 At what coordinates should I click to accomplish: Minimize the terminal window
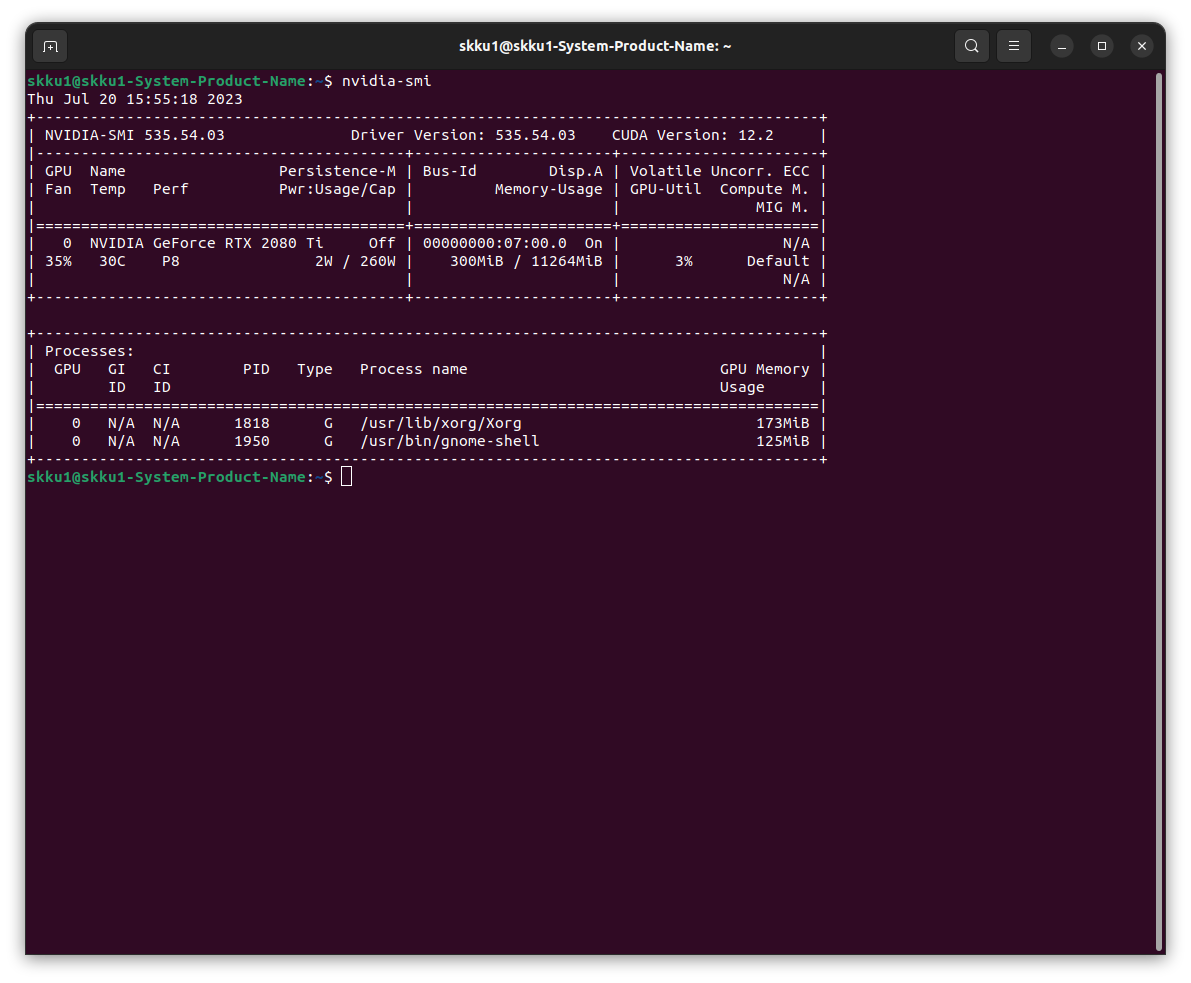click(x=1062, y=46)
